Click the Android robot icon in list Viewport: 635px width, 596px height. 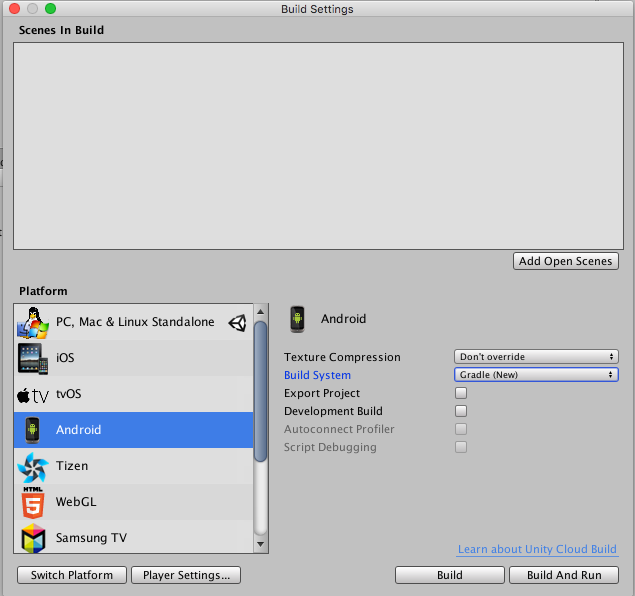[32, 430]
